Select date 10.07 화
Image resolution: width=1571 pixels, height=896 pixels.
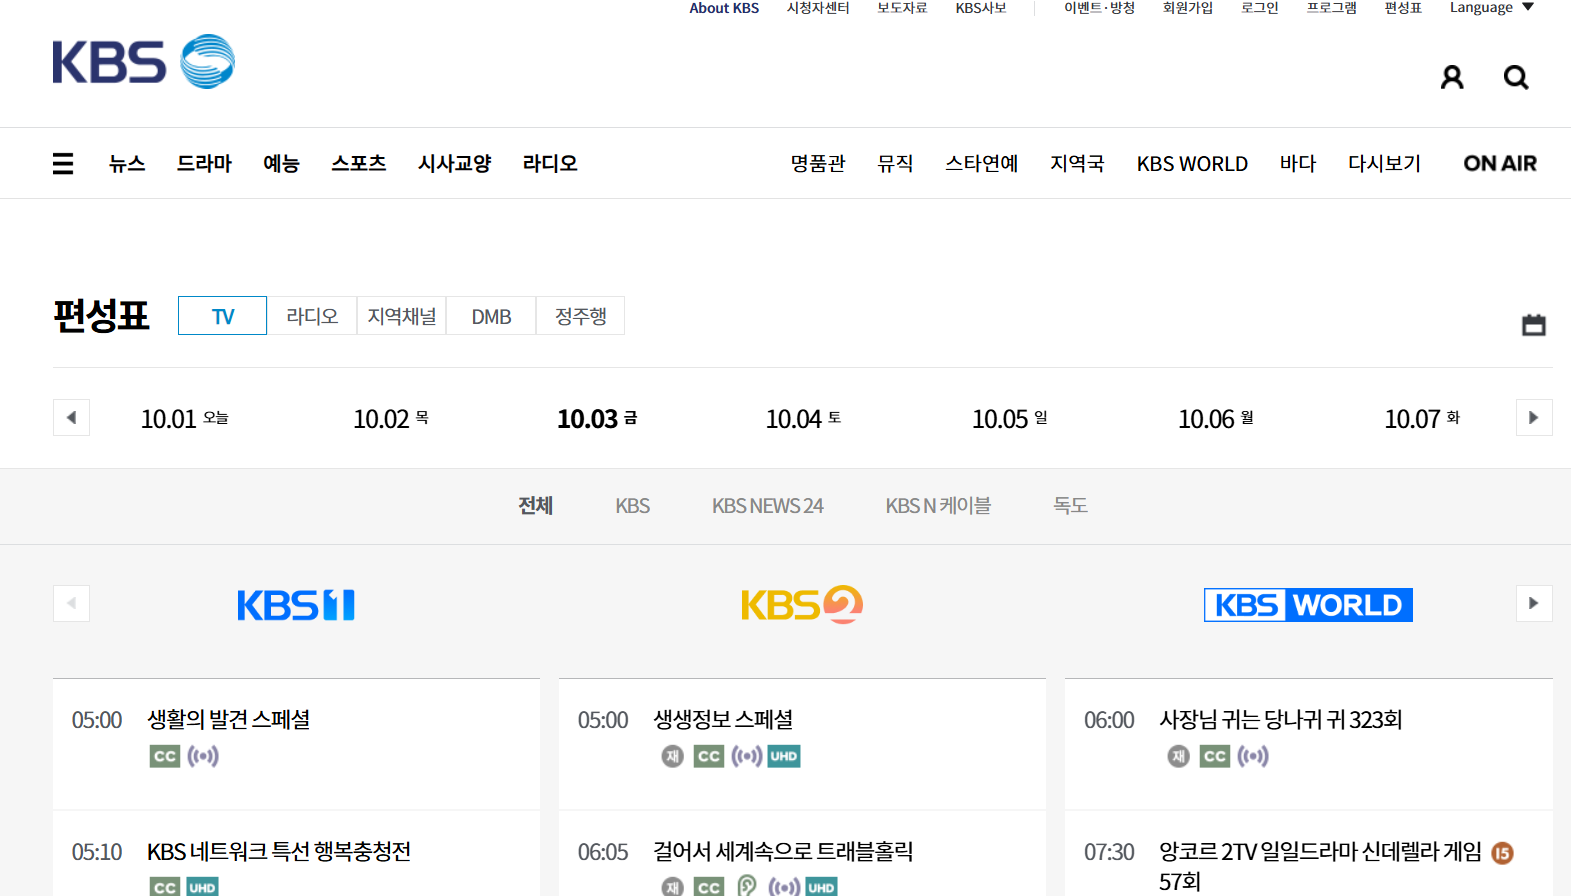(1422, 419)
